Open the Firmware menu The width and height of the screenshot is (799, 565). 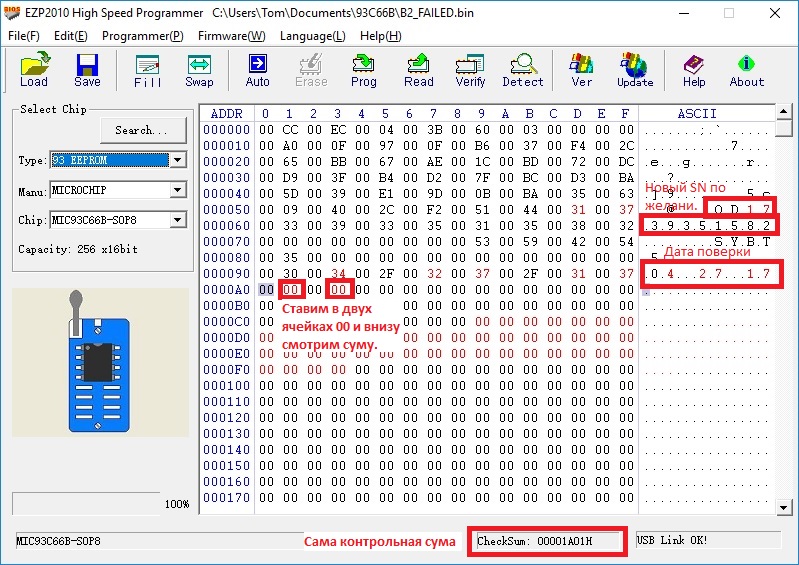point(231,36)
